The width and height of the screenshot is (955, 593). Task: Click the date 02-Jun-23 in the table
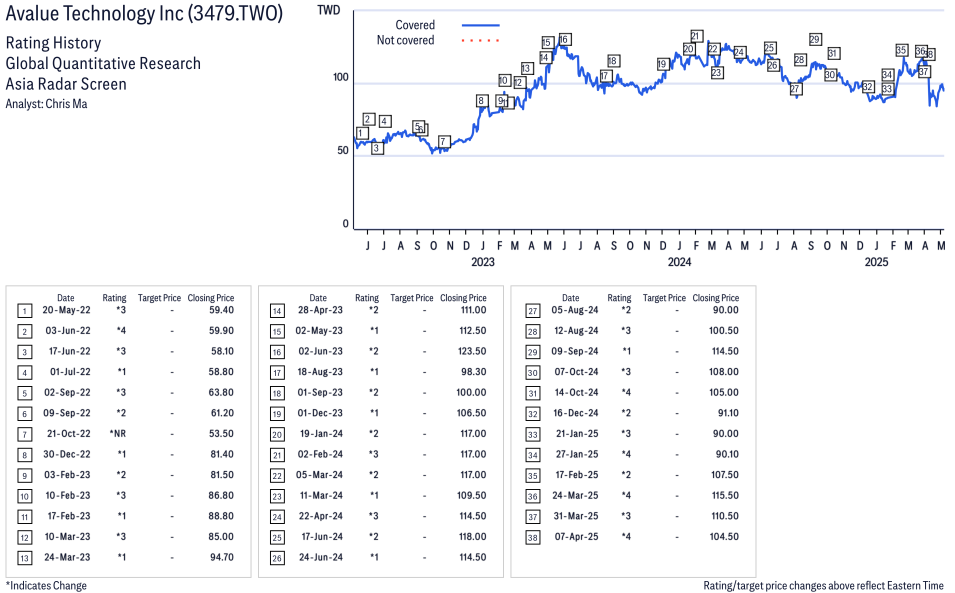[x=319, y=351]
